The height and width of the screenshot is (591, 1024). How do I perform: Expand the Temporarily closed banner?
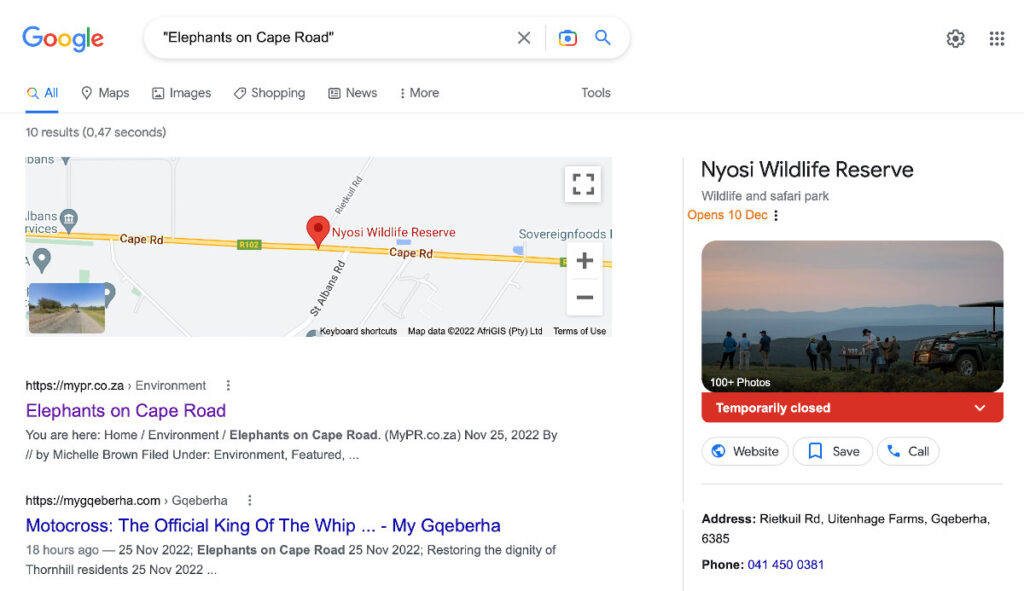[x=852, y=407]
